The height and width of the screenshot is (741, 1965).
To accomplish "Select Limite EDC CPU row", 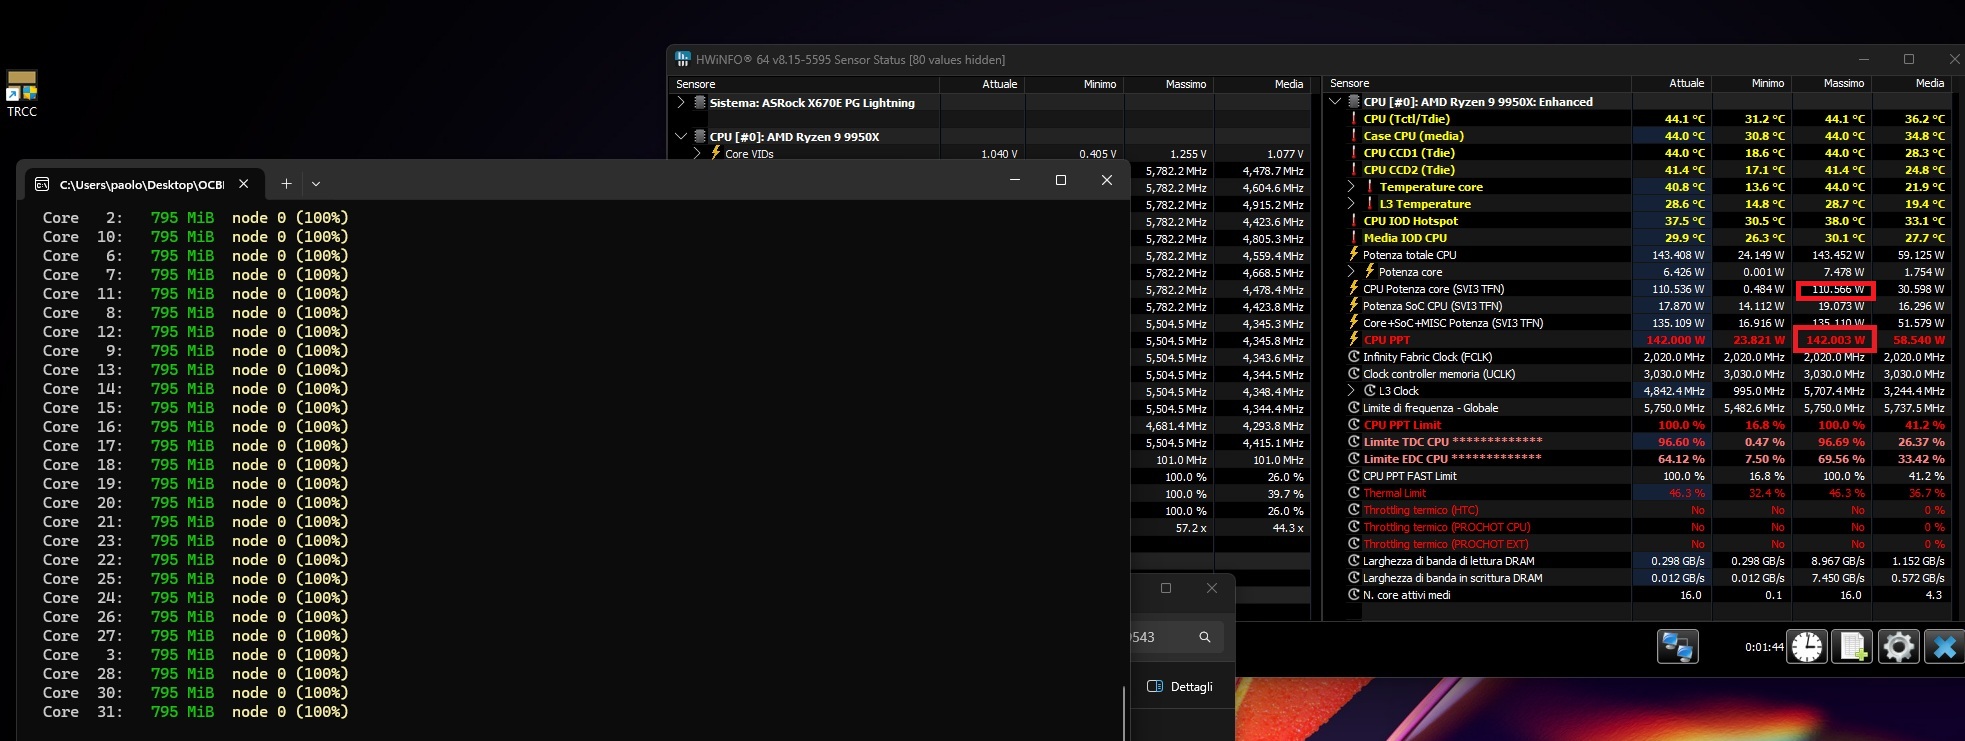I will pos(1646,459).
